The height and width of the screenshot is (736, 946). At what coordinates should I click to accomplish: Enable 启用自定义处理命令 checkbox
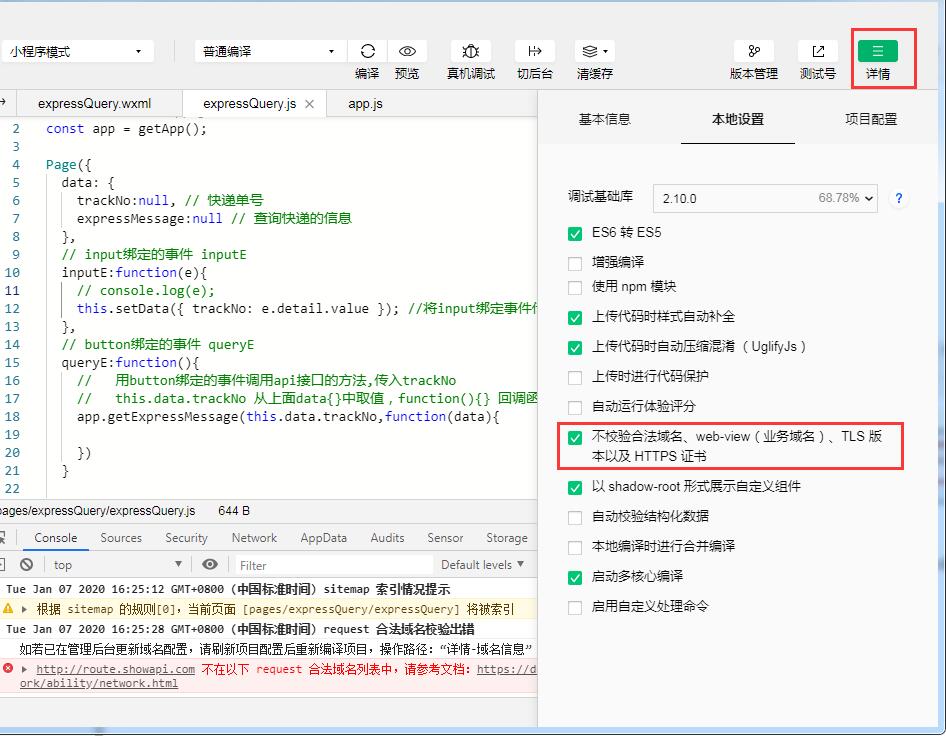(575, 608)
